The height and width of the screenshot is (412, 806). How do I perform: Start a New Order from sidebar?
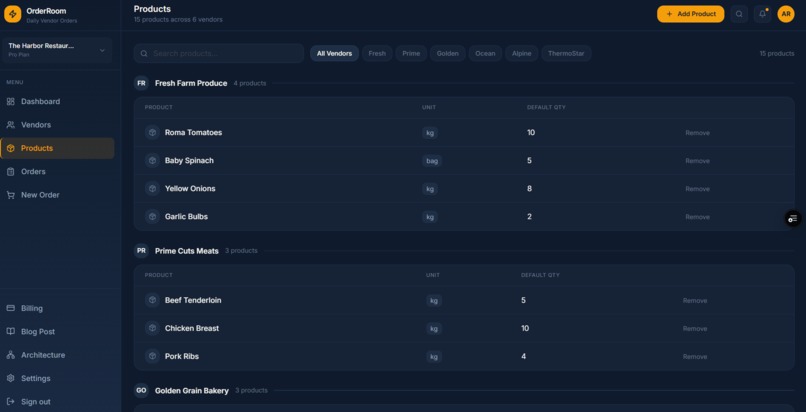(57, 195)
